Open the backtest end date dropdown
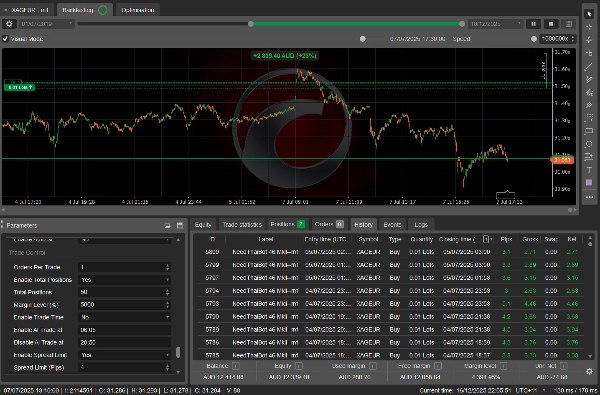The image size is (600, 395). [495, 24]
